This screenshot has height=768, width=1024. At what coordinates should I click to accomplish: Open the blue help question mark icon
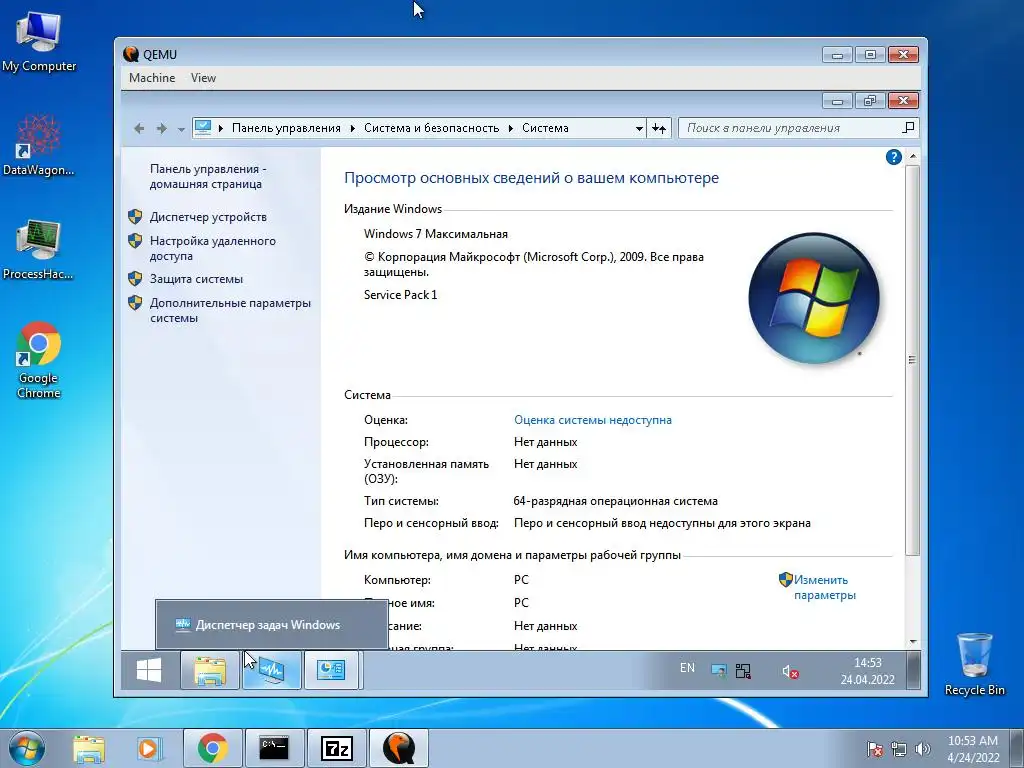893,157
